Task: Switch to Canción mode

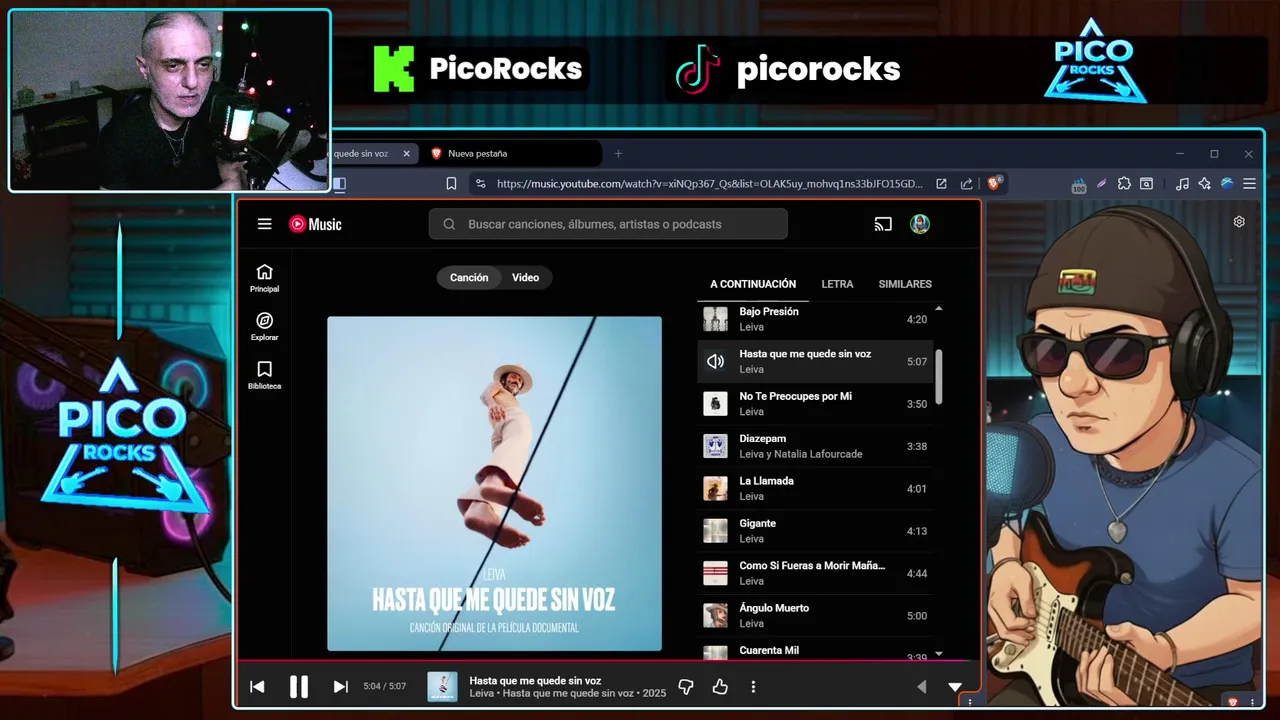Action: 469,277
